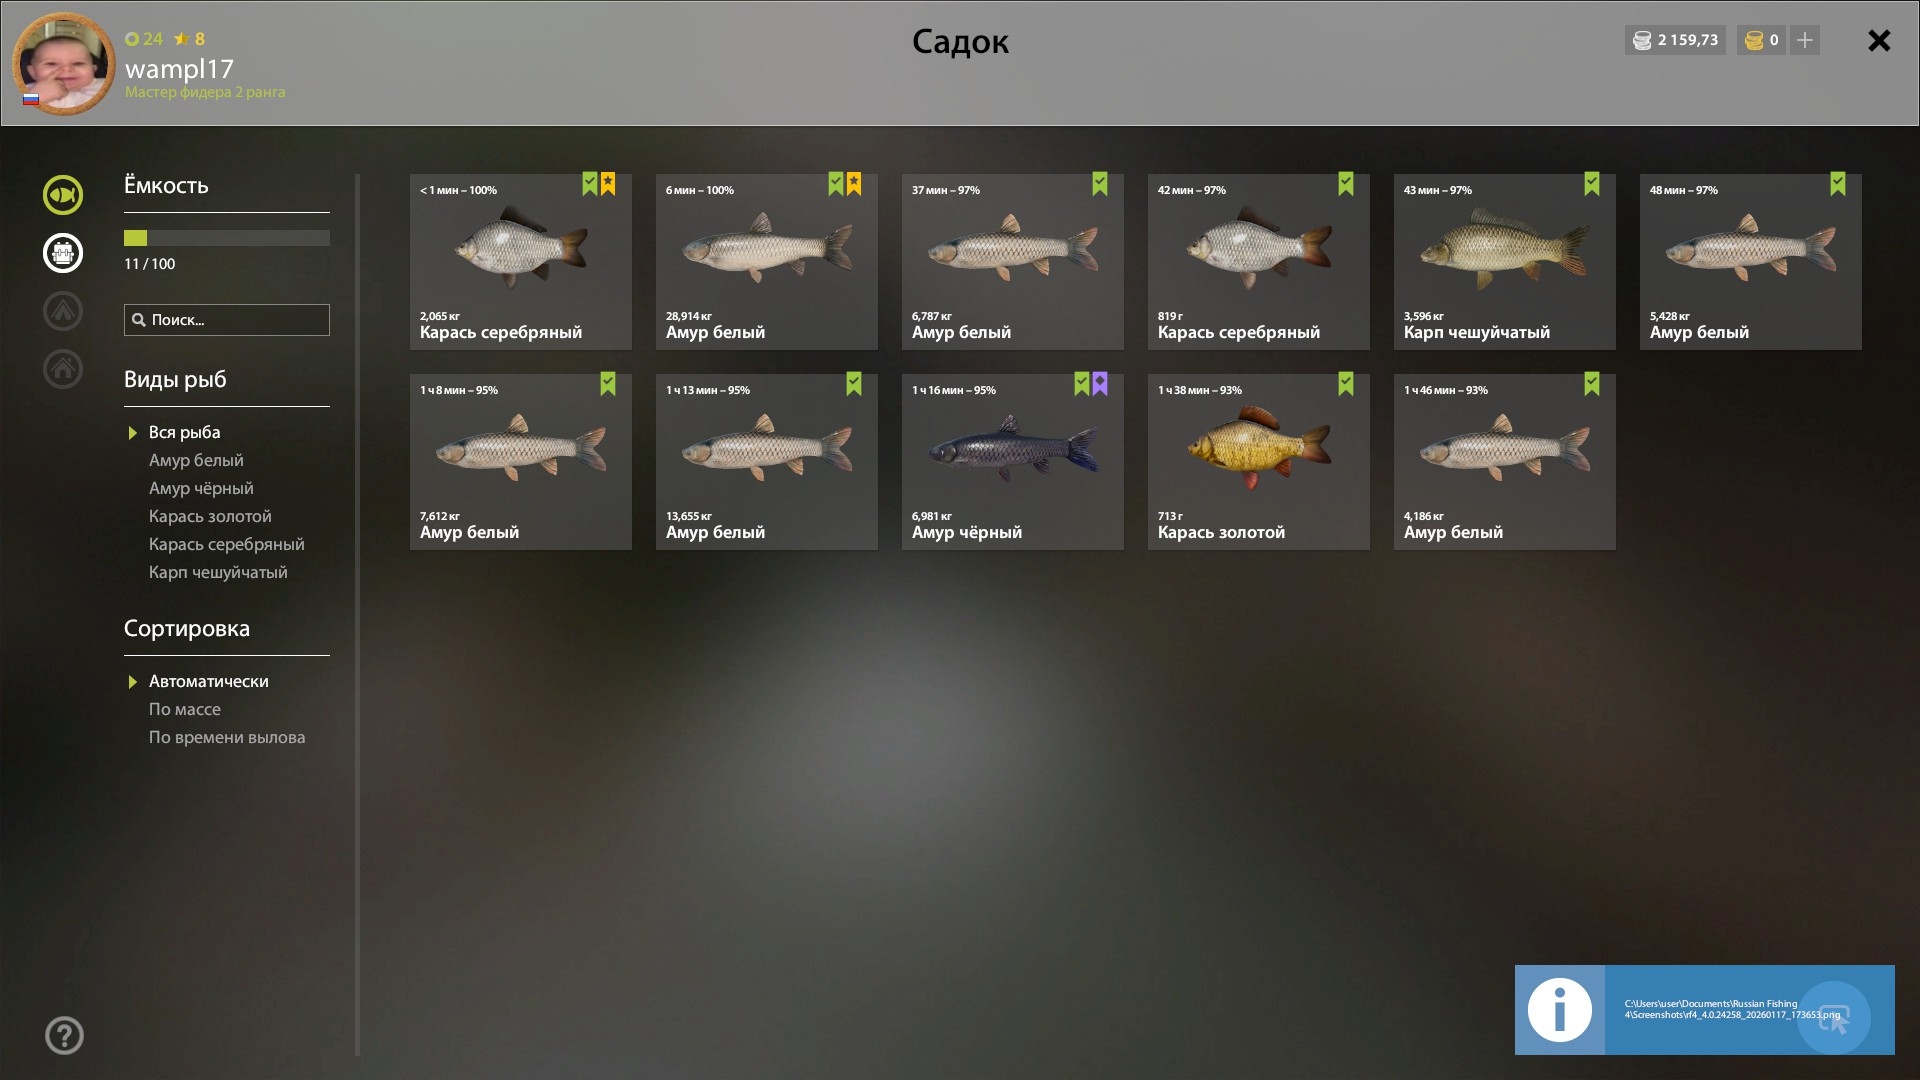Open the help question mark icon
1920x1080 pixels.
pyautogui.click(x=64, y=1035)
